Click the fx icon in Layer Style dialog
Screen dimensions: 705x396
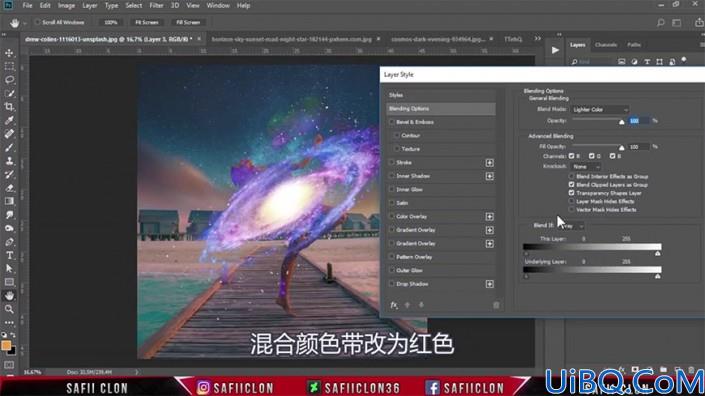click(x=394, y=305)
